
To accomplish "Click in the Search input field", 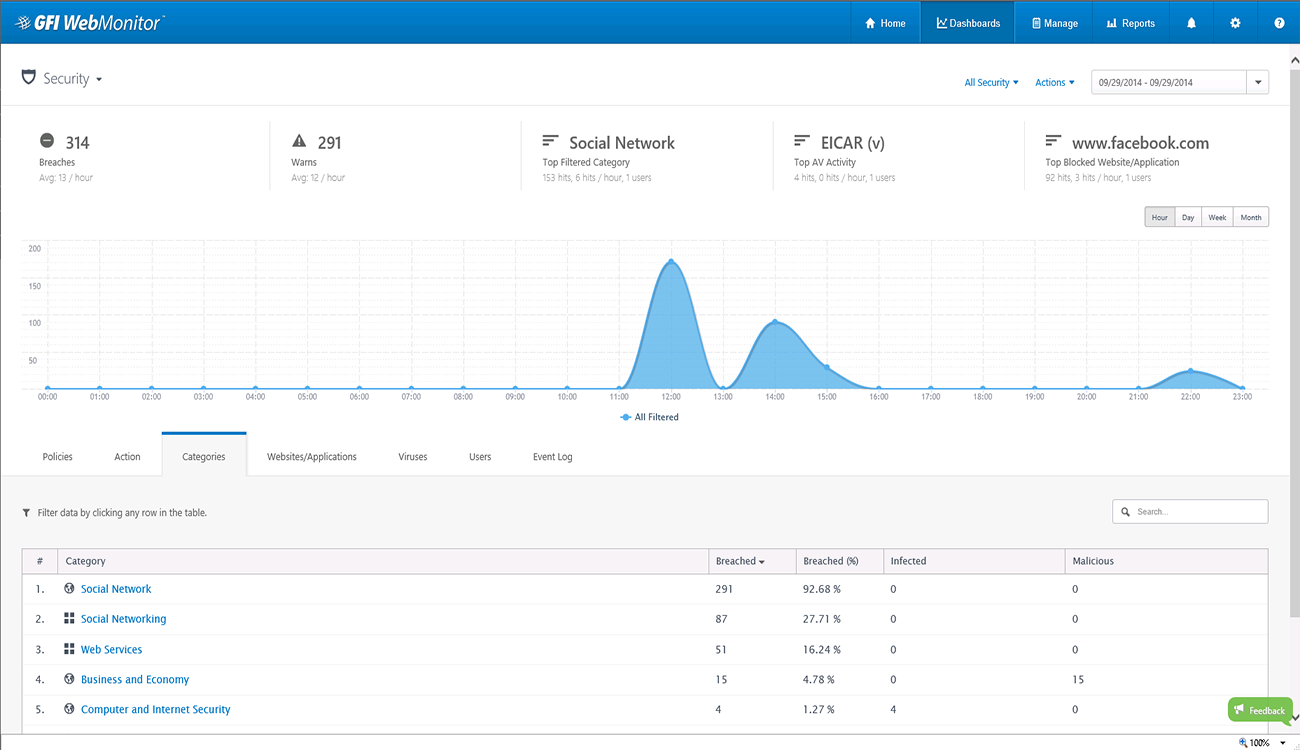I will coord(1190,511).
